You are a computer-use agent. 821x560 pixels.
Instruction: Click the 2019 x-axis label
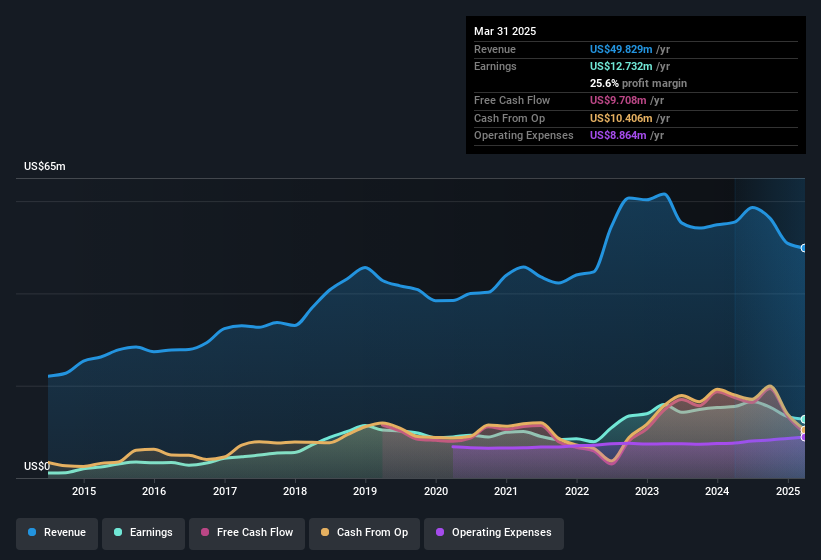[365, 491]
